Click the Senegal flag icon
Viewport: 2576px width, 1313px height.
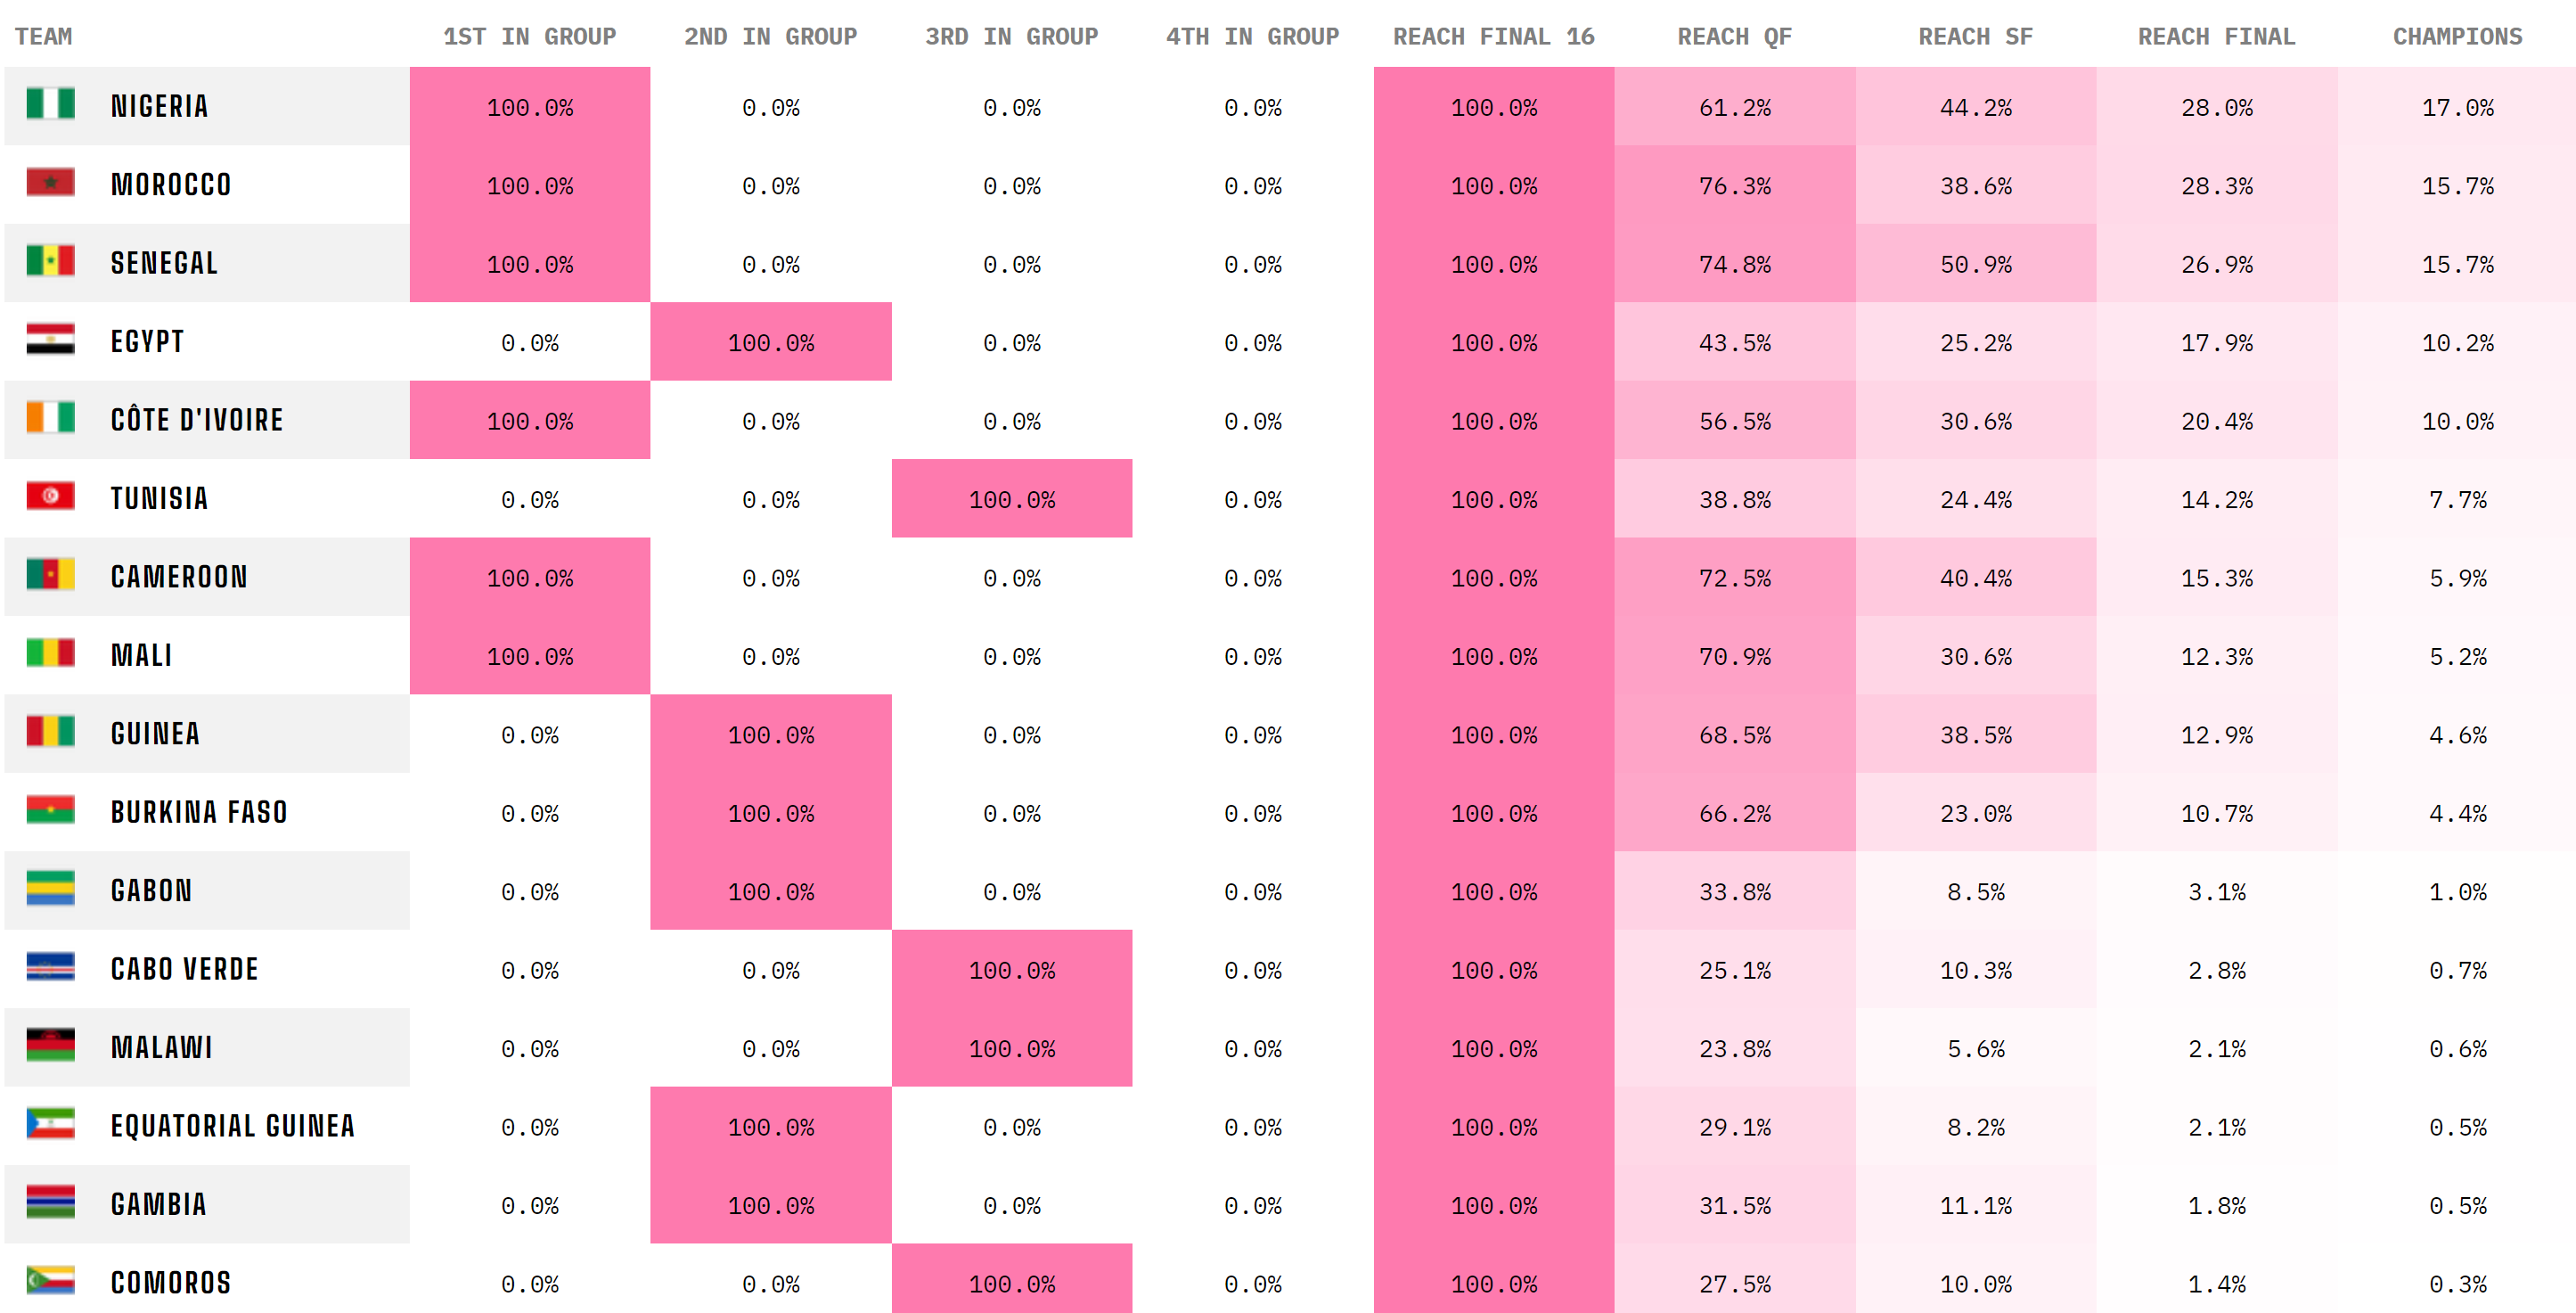(x=50, y=261)
